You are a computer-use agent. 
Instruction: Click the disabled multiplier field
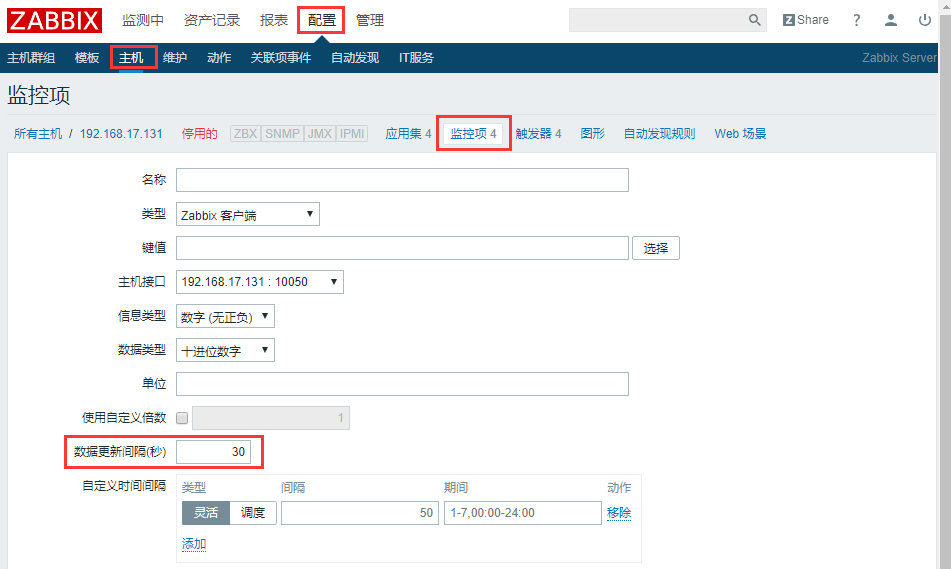pyautogui.click(x=271, y=418)
